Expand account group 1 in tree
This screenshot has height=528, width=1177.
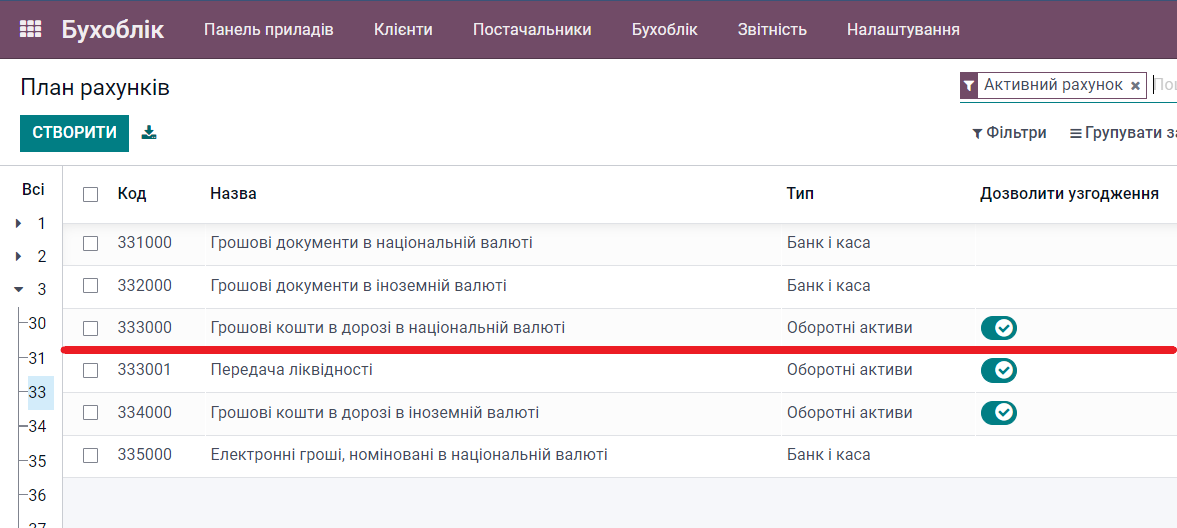click(x=19, y=224)
